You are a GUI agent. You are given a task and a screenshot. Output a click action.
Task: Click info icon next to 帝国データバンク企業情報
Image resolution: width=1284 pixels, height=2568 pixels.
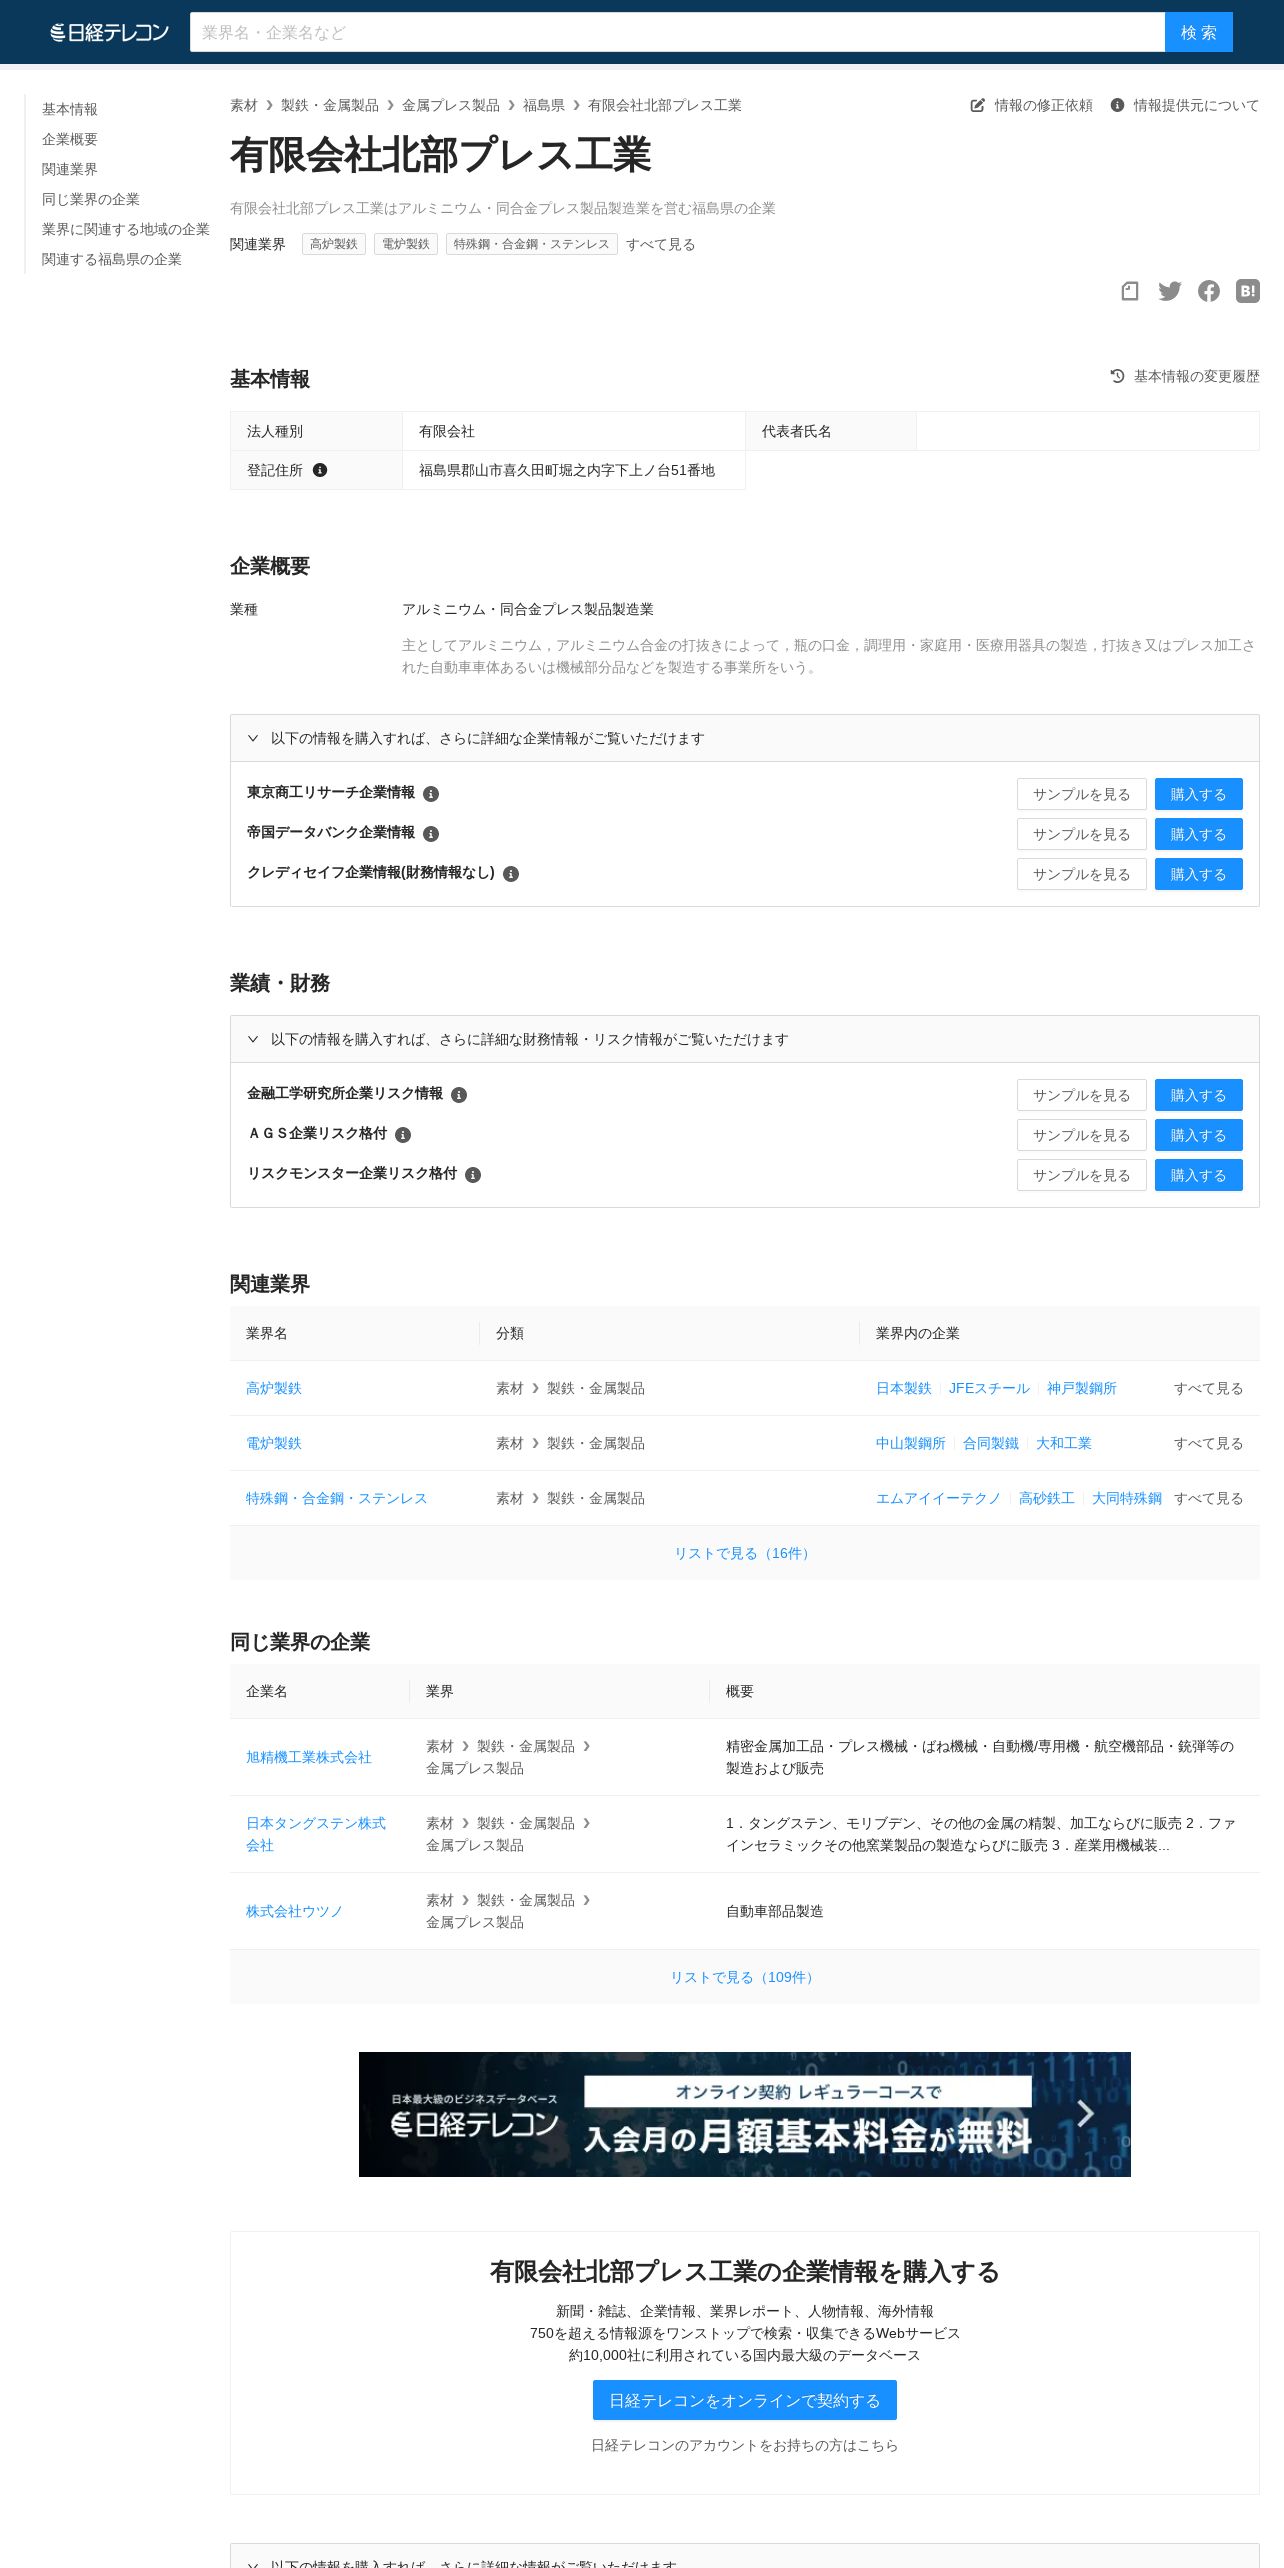[x=431, y=834]
